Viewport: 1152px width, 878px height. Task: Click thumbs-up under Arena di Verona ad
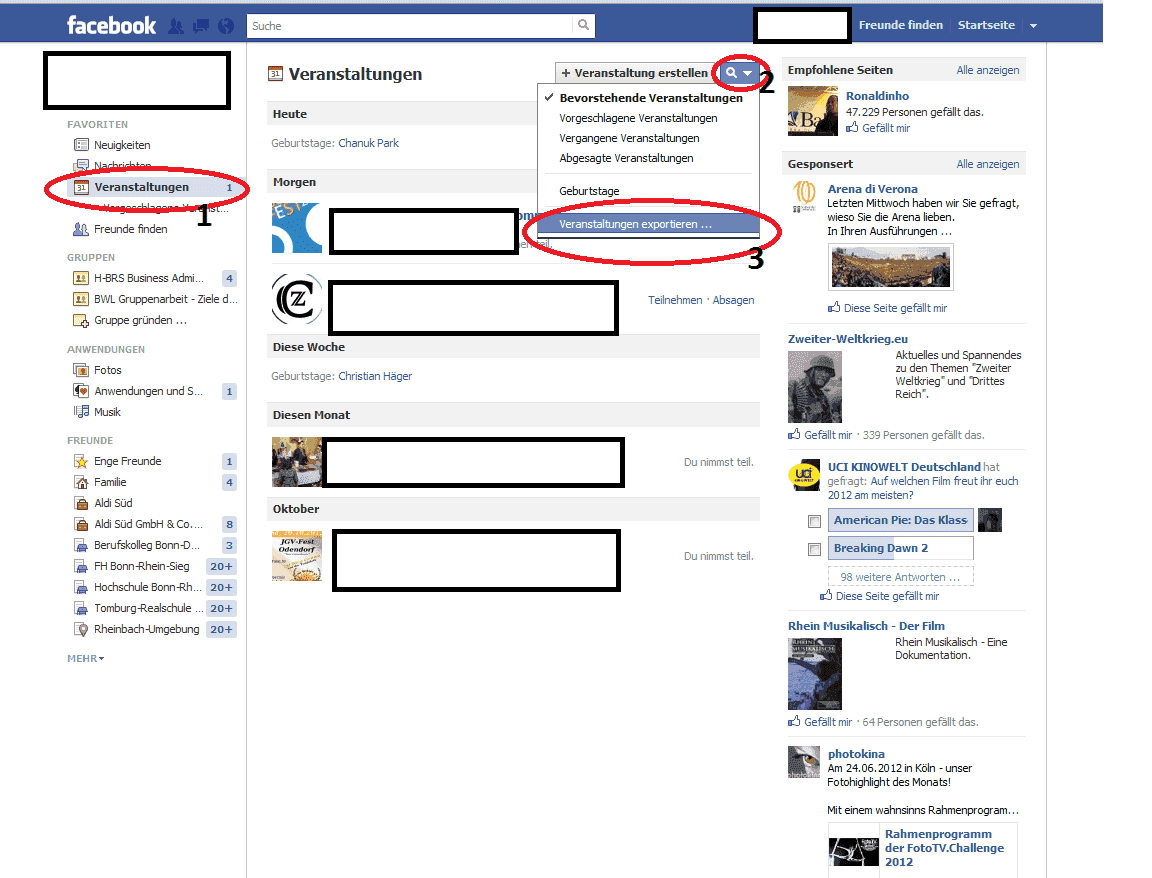click(834, 308)
